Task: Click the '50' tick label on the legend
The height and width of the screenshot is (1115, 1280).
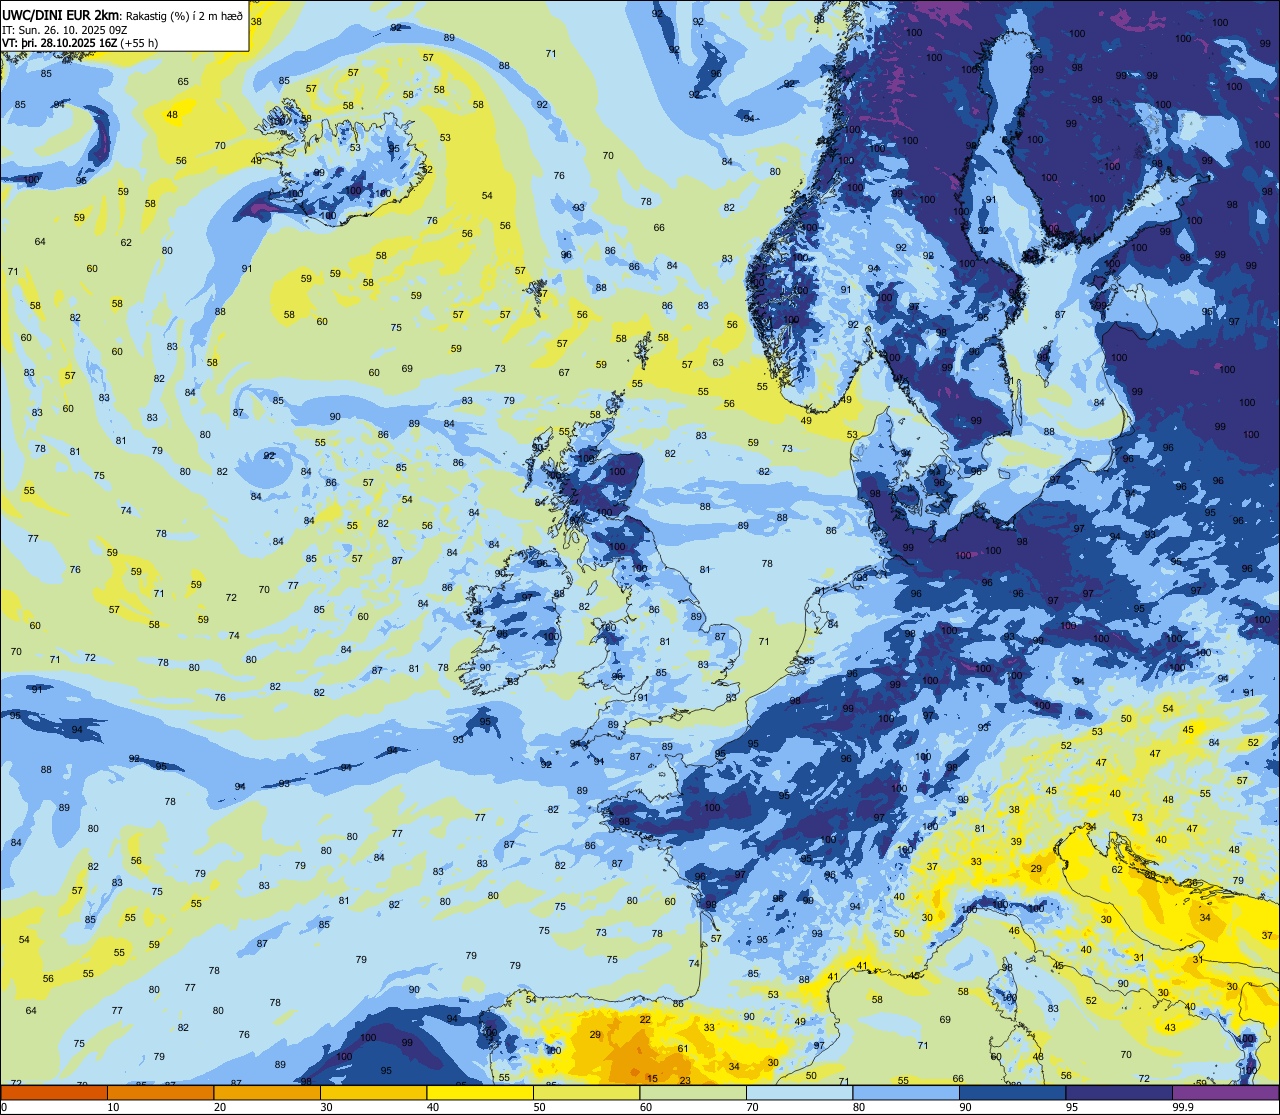Action: pos(539,1107)
